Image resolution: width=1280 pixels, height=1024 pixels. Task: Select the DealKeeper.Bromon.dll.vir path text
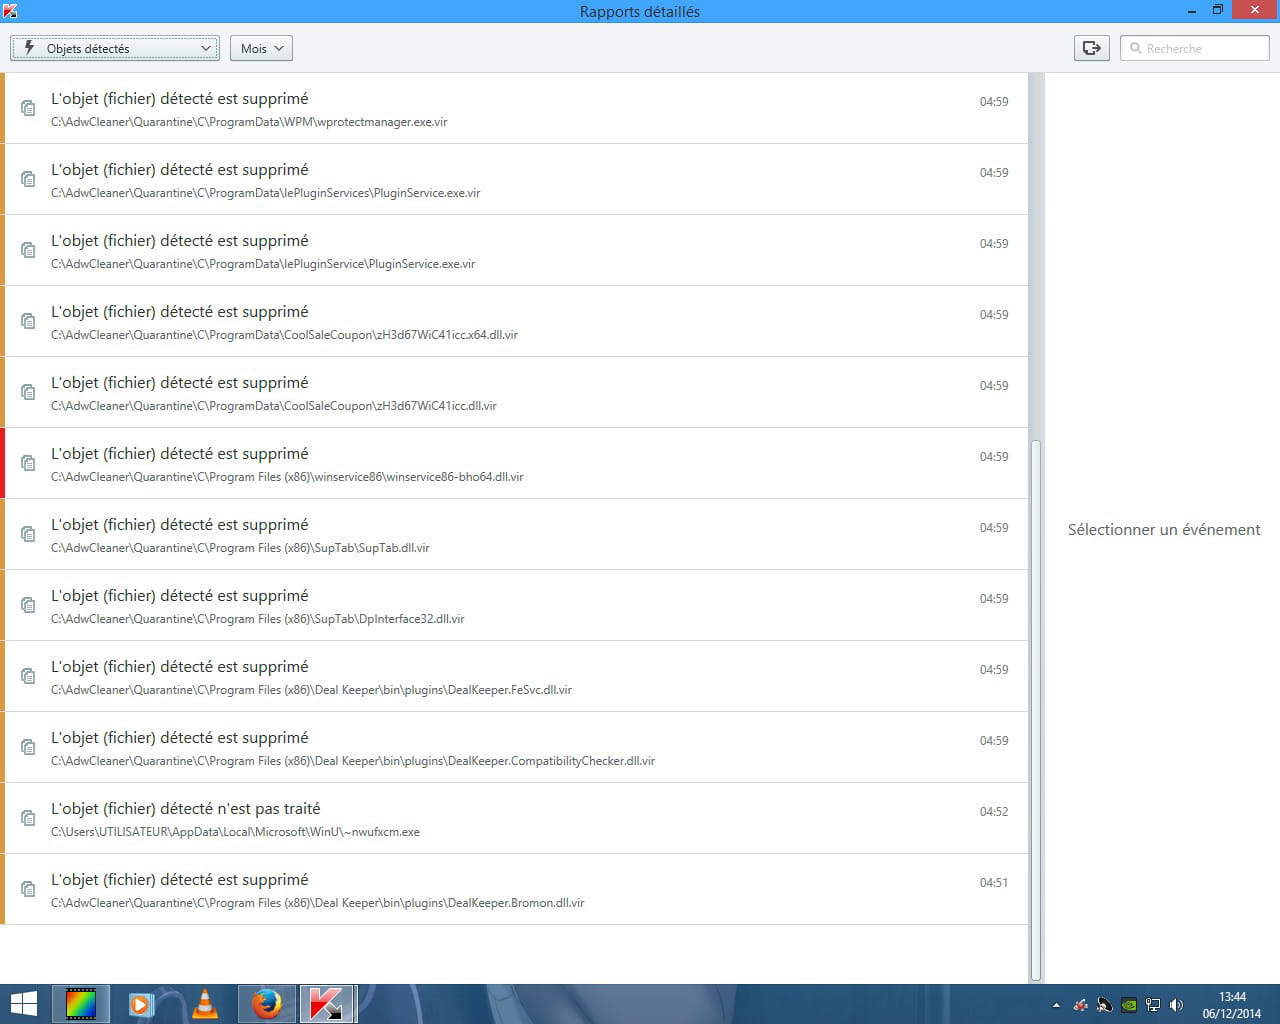317,903
